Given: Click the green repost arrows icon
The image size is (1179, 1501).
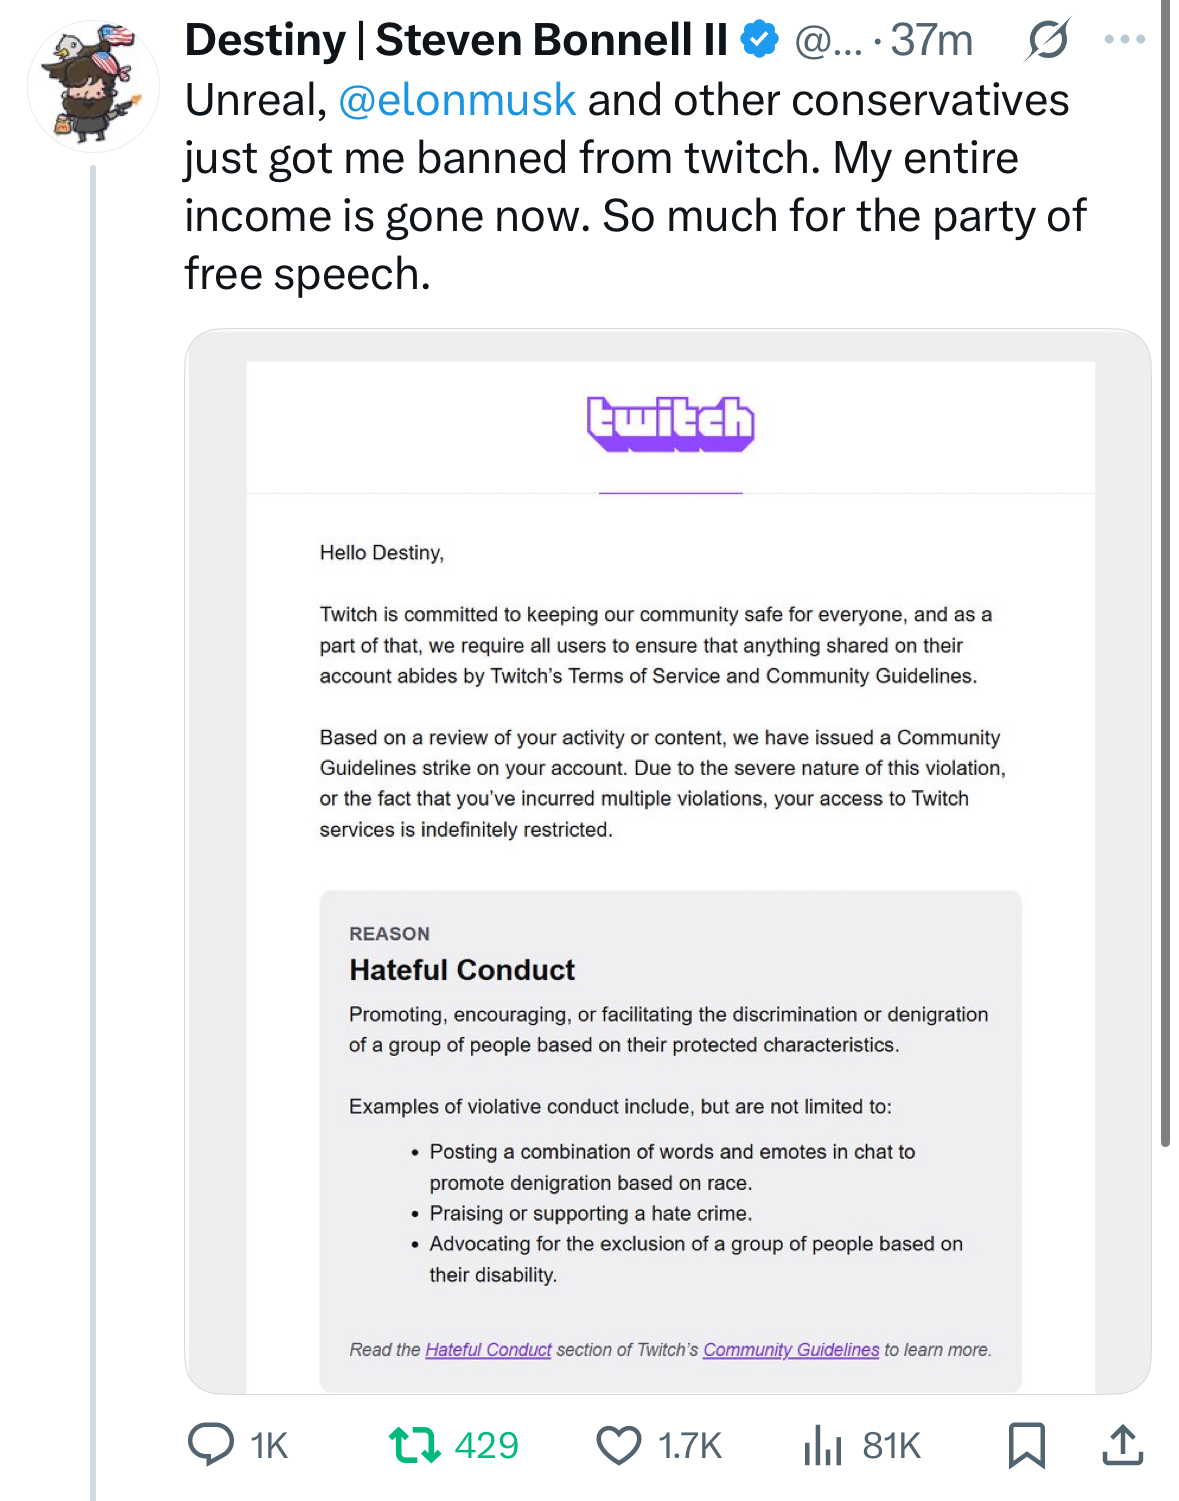Looking at the screenshot, I should [415, 1445].
